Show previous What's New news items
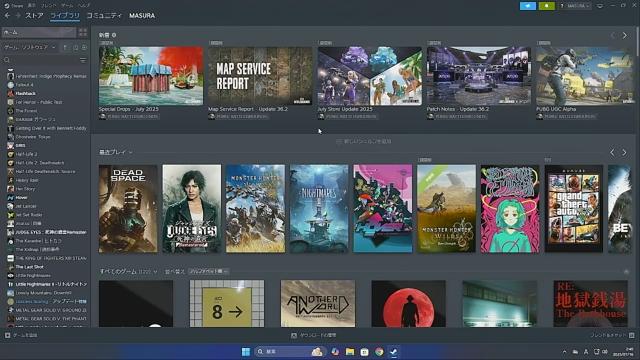Image resolution: width=640 pixels, height=360 pixels. [x=613, y=36]
